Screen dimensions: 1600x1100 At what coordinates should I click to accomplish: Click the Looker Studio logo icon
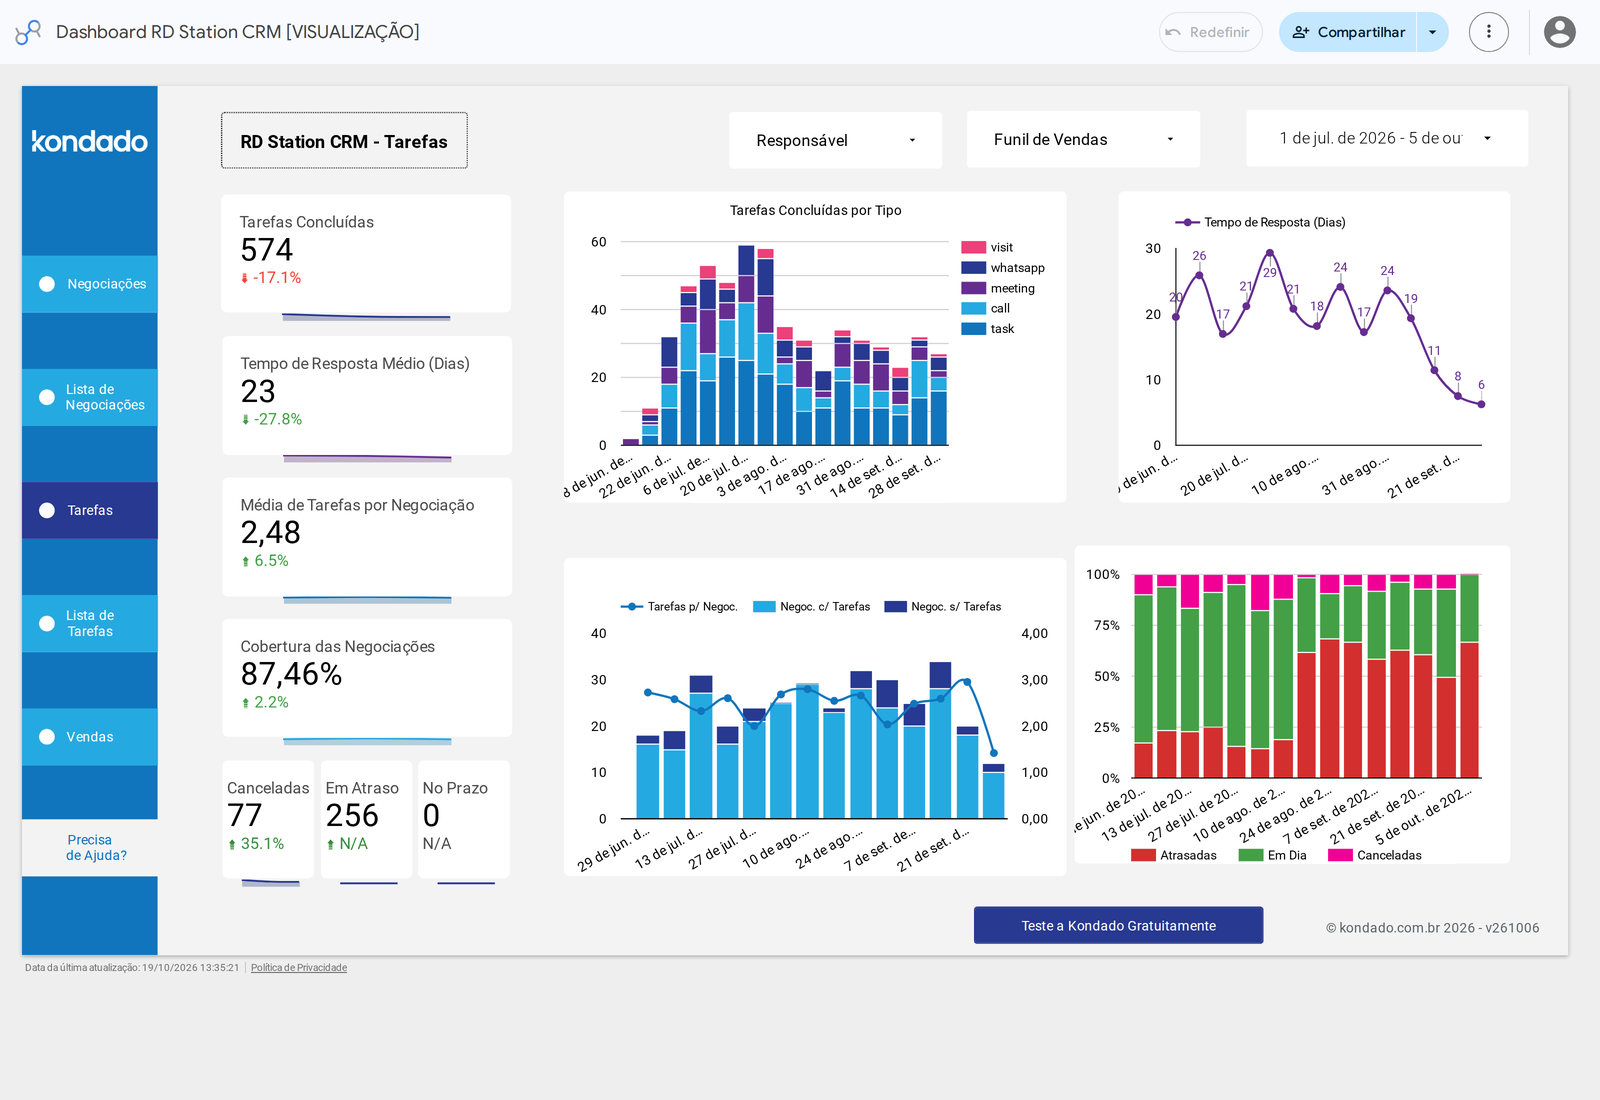pyautogui.click(x=28, y=32)
